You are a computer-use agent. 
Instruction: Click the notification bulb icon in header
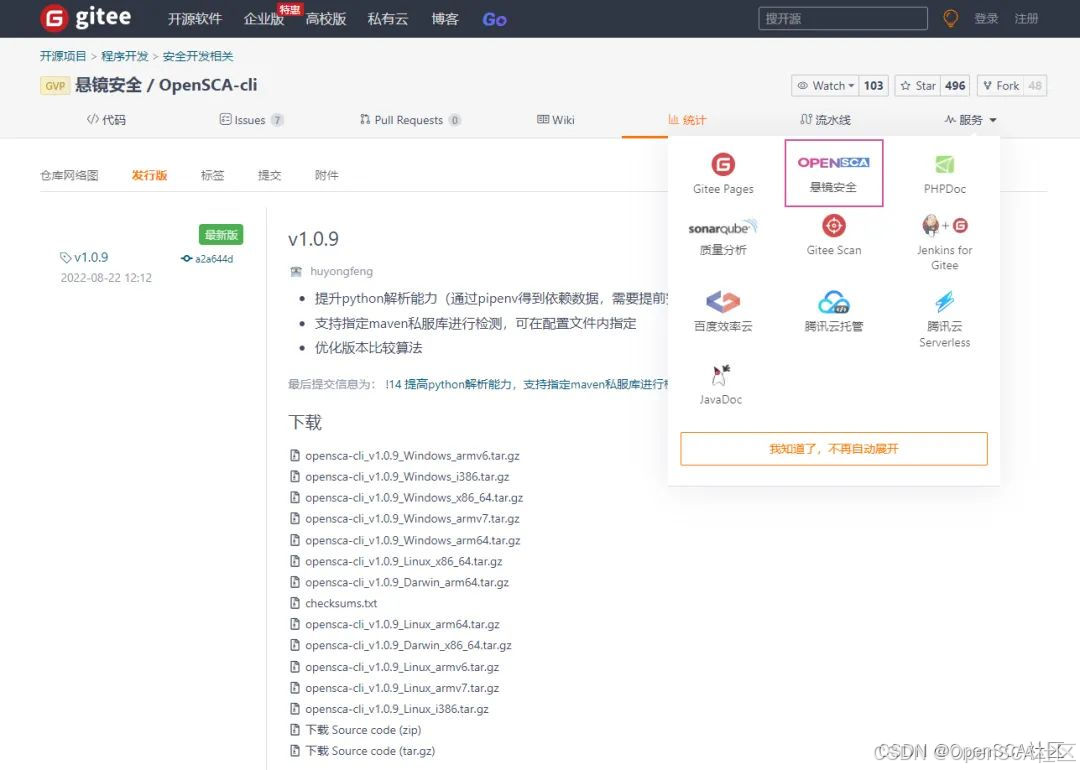[951, 19]
